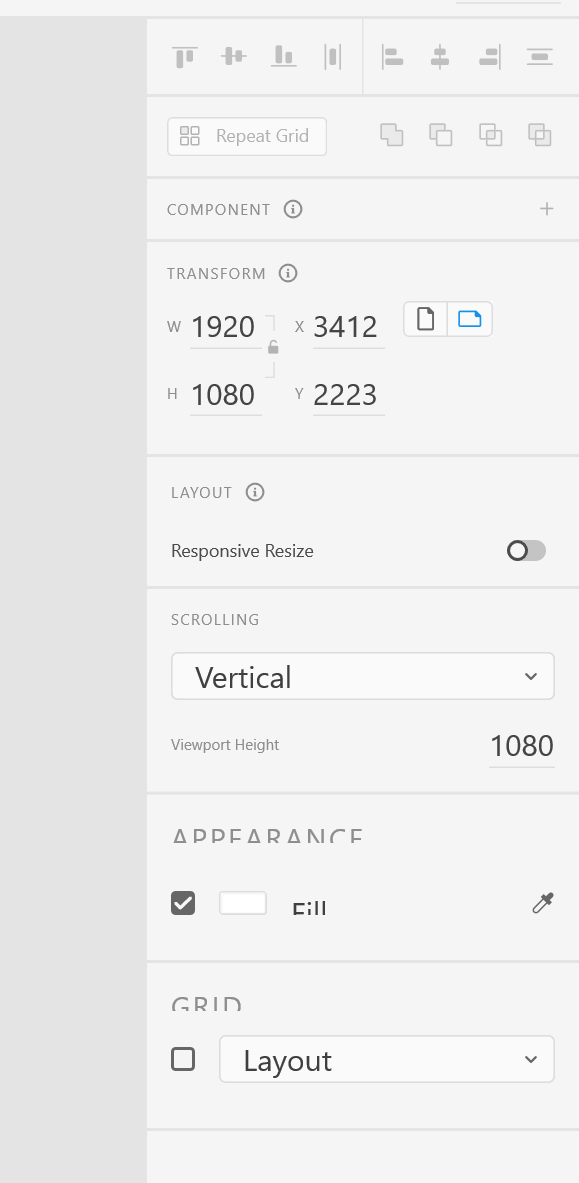Open the Grid type dropdown showing Layout
The width and height of the screenshot is (579, 1183).
coord(386,1058)
